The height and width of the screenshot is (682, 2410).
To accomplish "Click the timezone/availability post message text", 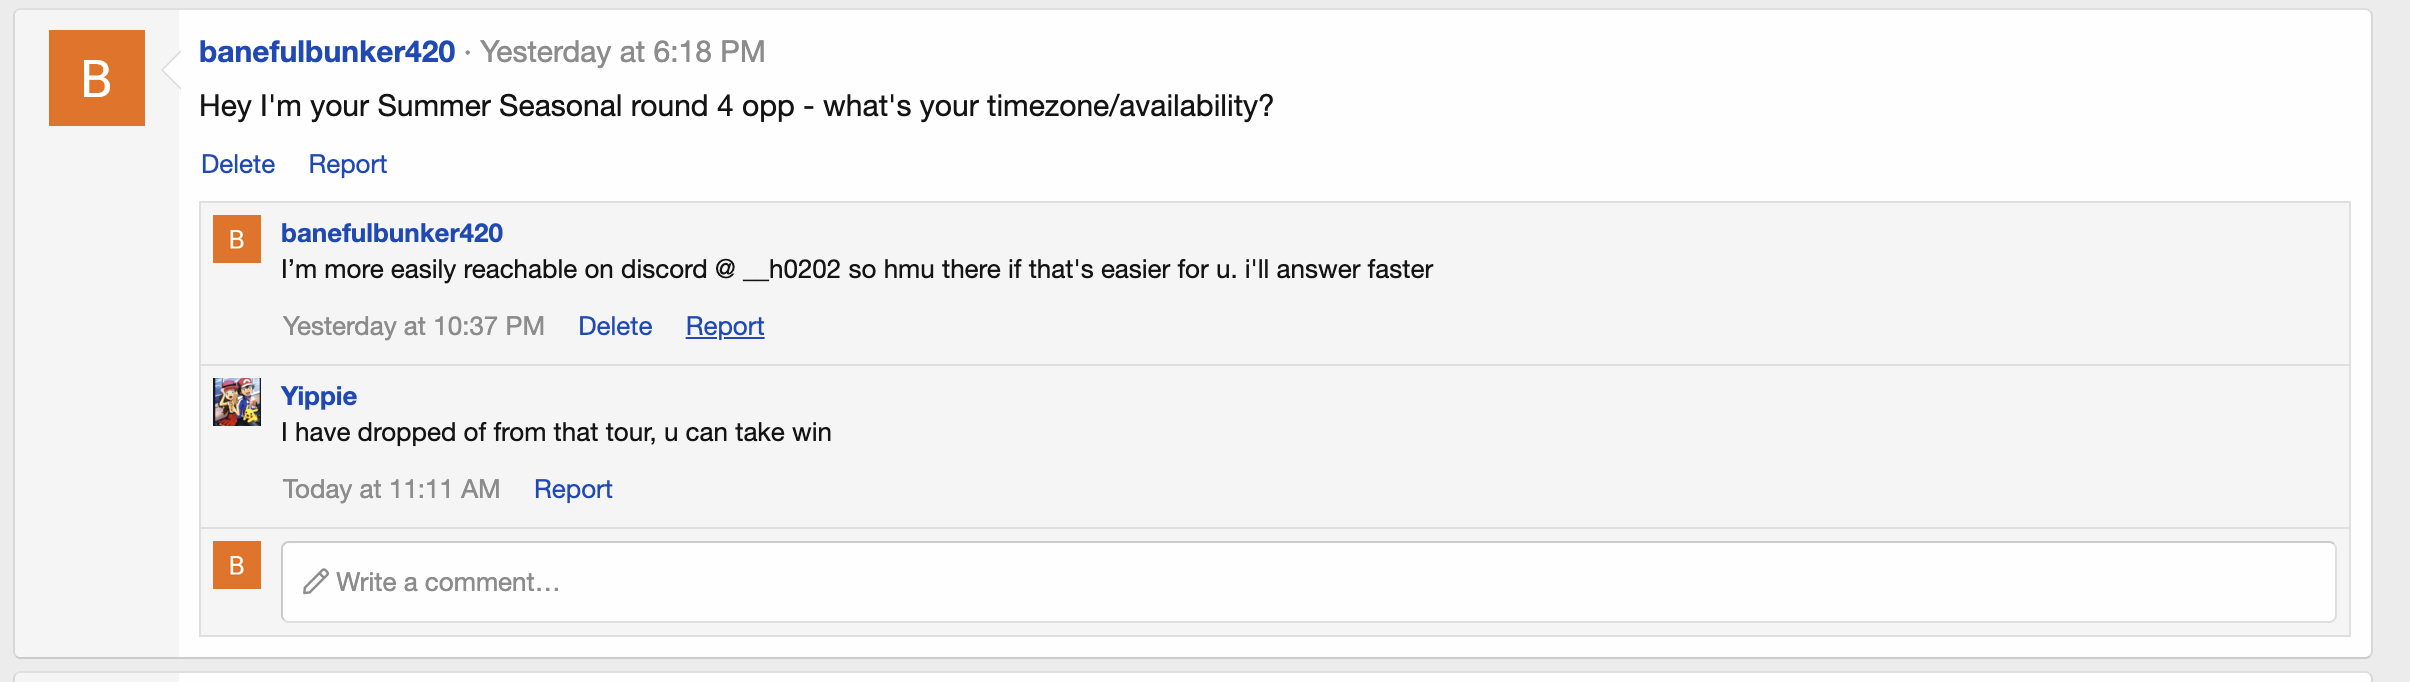I will click(x=736, y=106).
